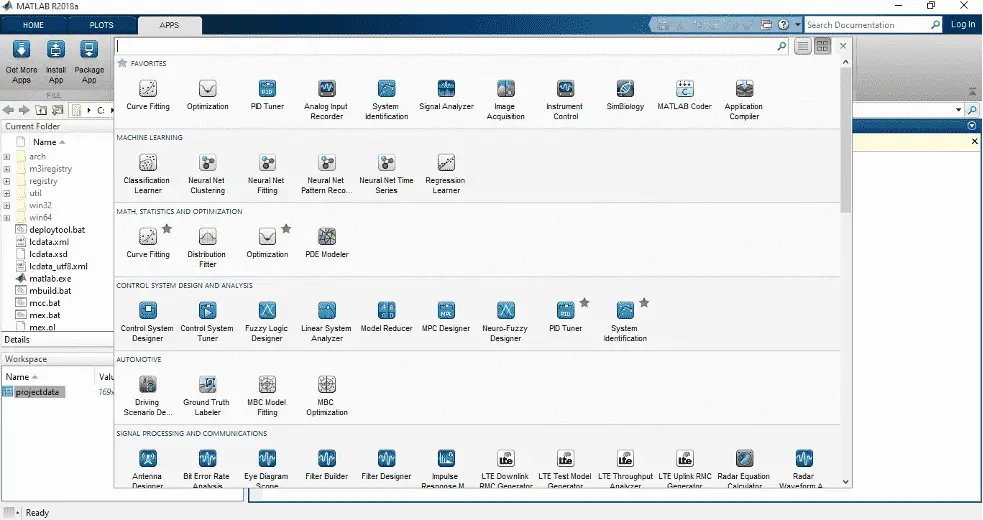Launch Classification Learner app
Viewport: 983px width, 520px height.
point(147,174)
